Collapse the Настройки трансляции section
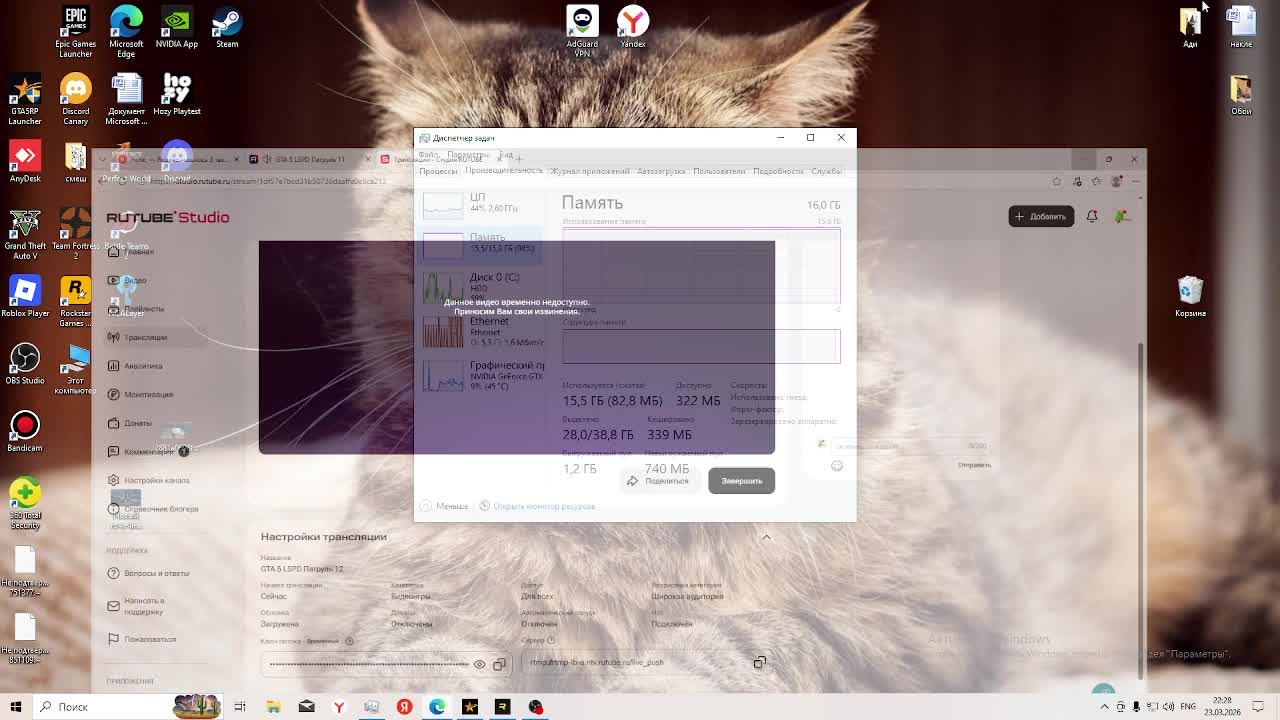The height and width of the screenshot is (720, 1280). pos(767,537)
